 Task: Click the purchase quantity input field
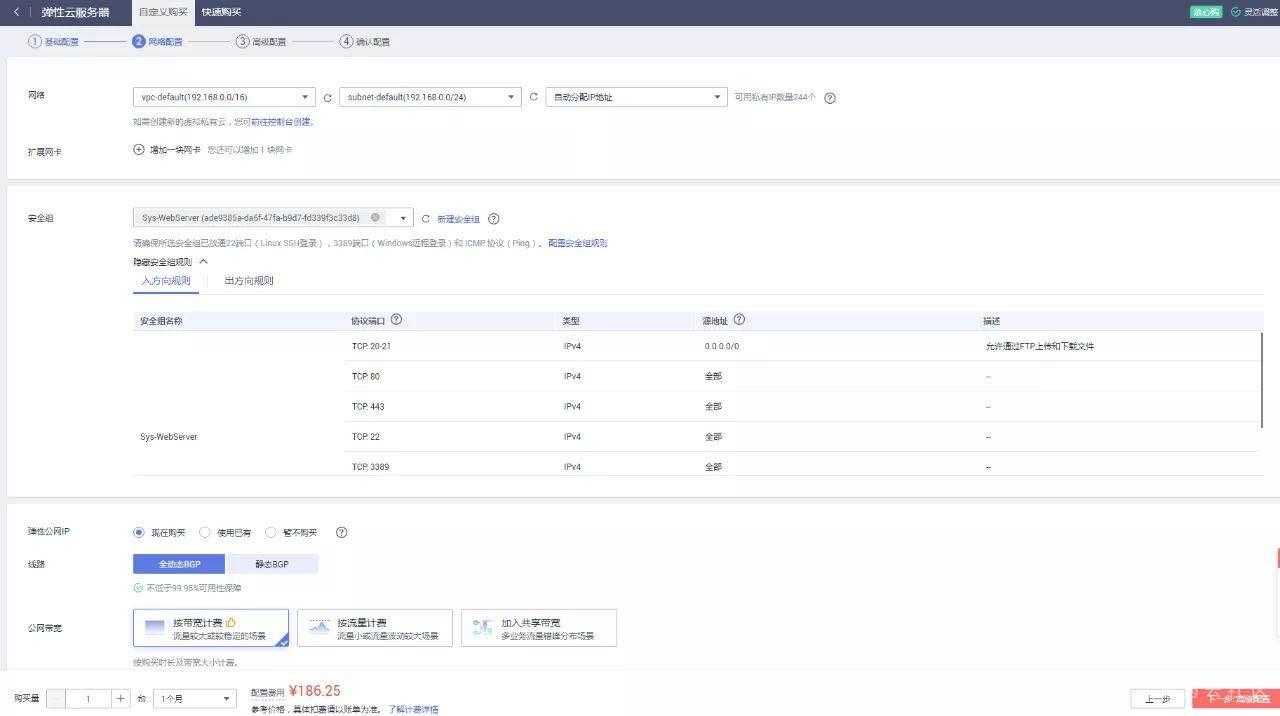click(x=89, y=699)
